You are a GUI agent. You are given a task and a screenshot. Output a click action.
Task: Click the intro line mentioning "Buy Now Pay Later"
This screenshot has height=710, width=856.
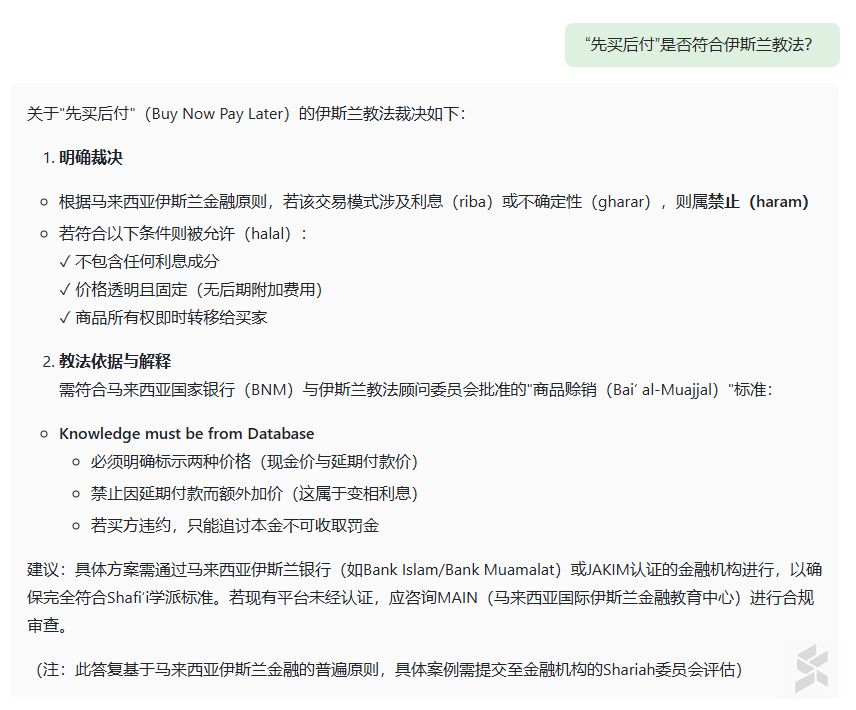coord(246,113)
